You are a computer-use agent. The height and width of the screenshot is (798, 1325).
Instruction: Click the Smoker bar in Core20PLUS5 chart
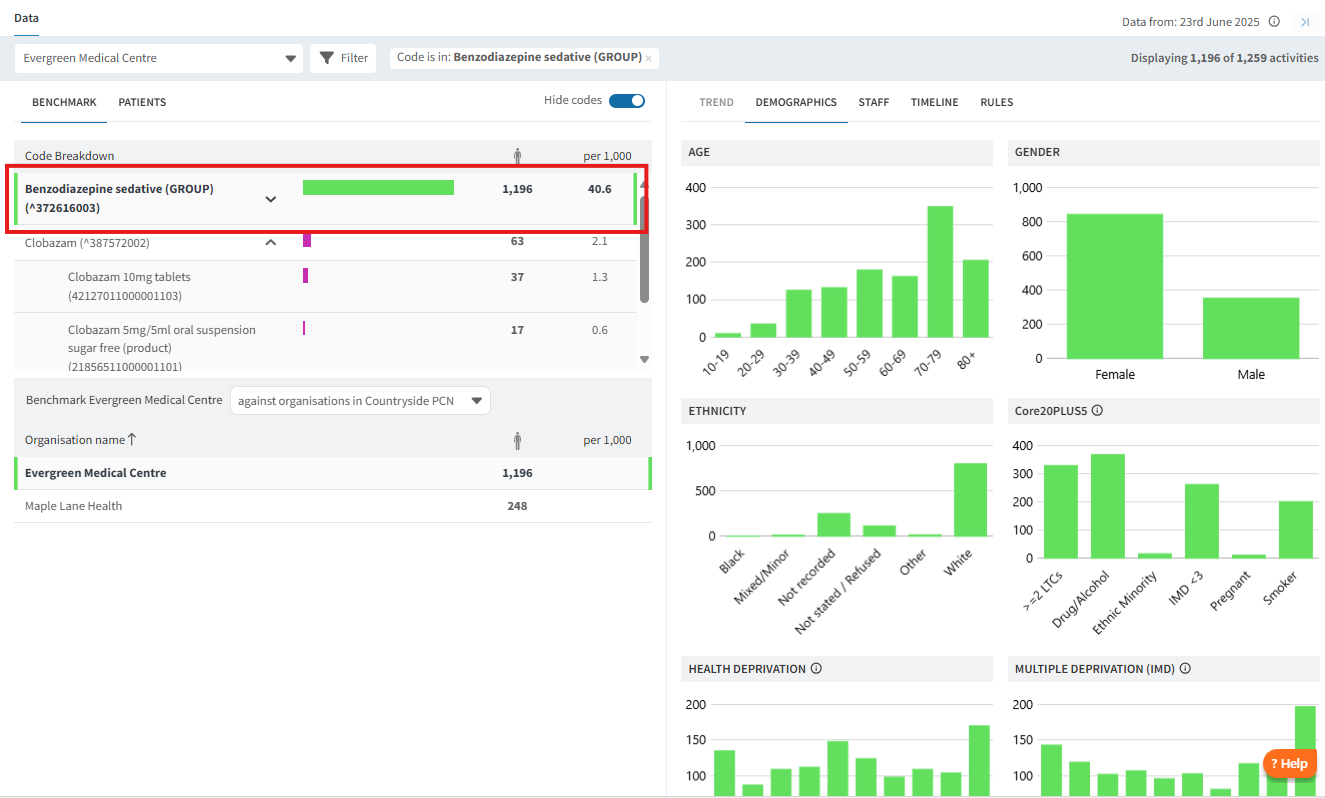(x=1295, y=530)
